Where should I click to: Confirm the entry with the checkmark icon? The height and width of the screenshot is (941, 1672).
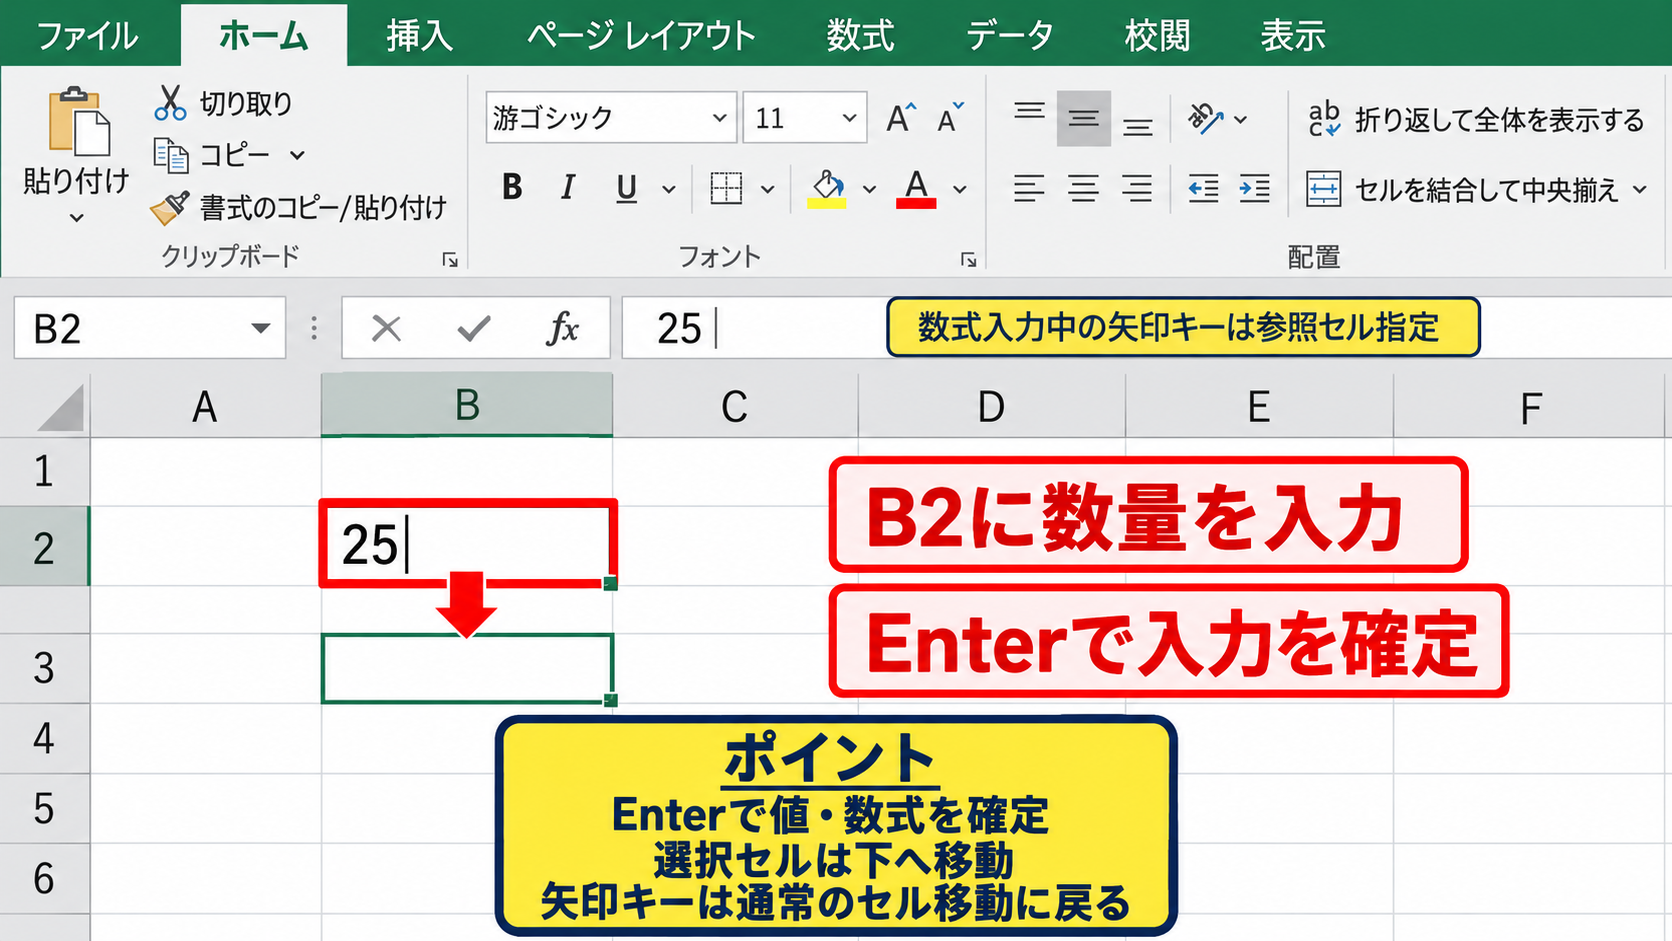click(474, 328)
